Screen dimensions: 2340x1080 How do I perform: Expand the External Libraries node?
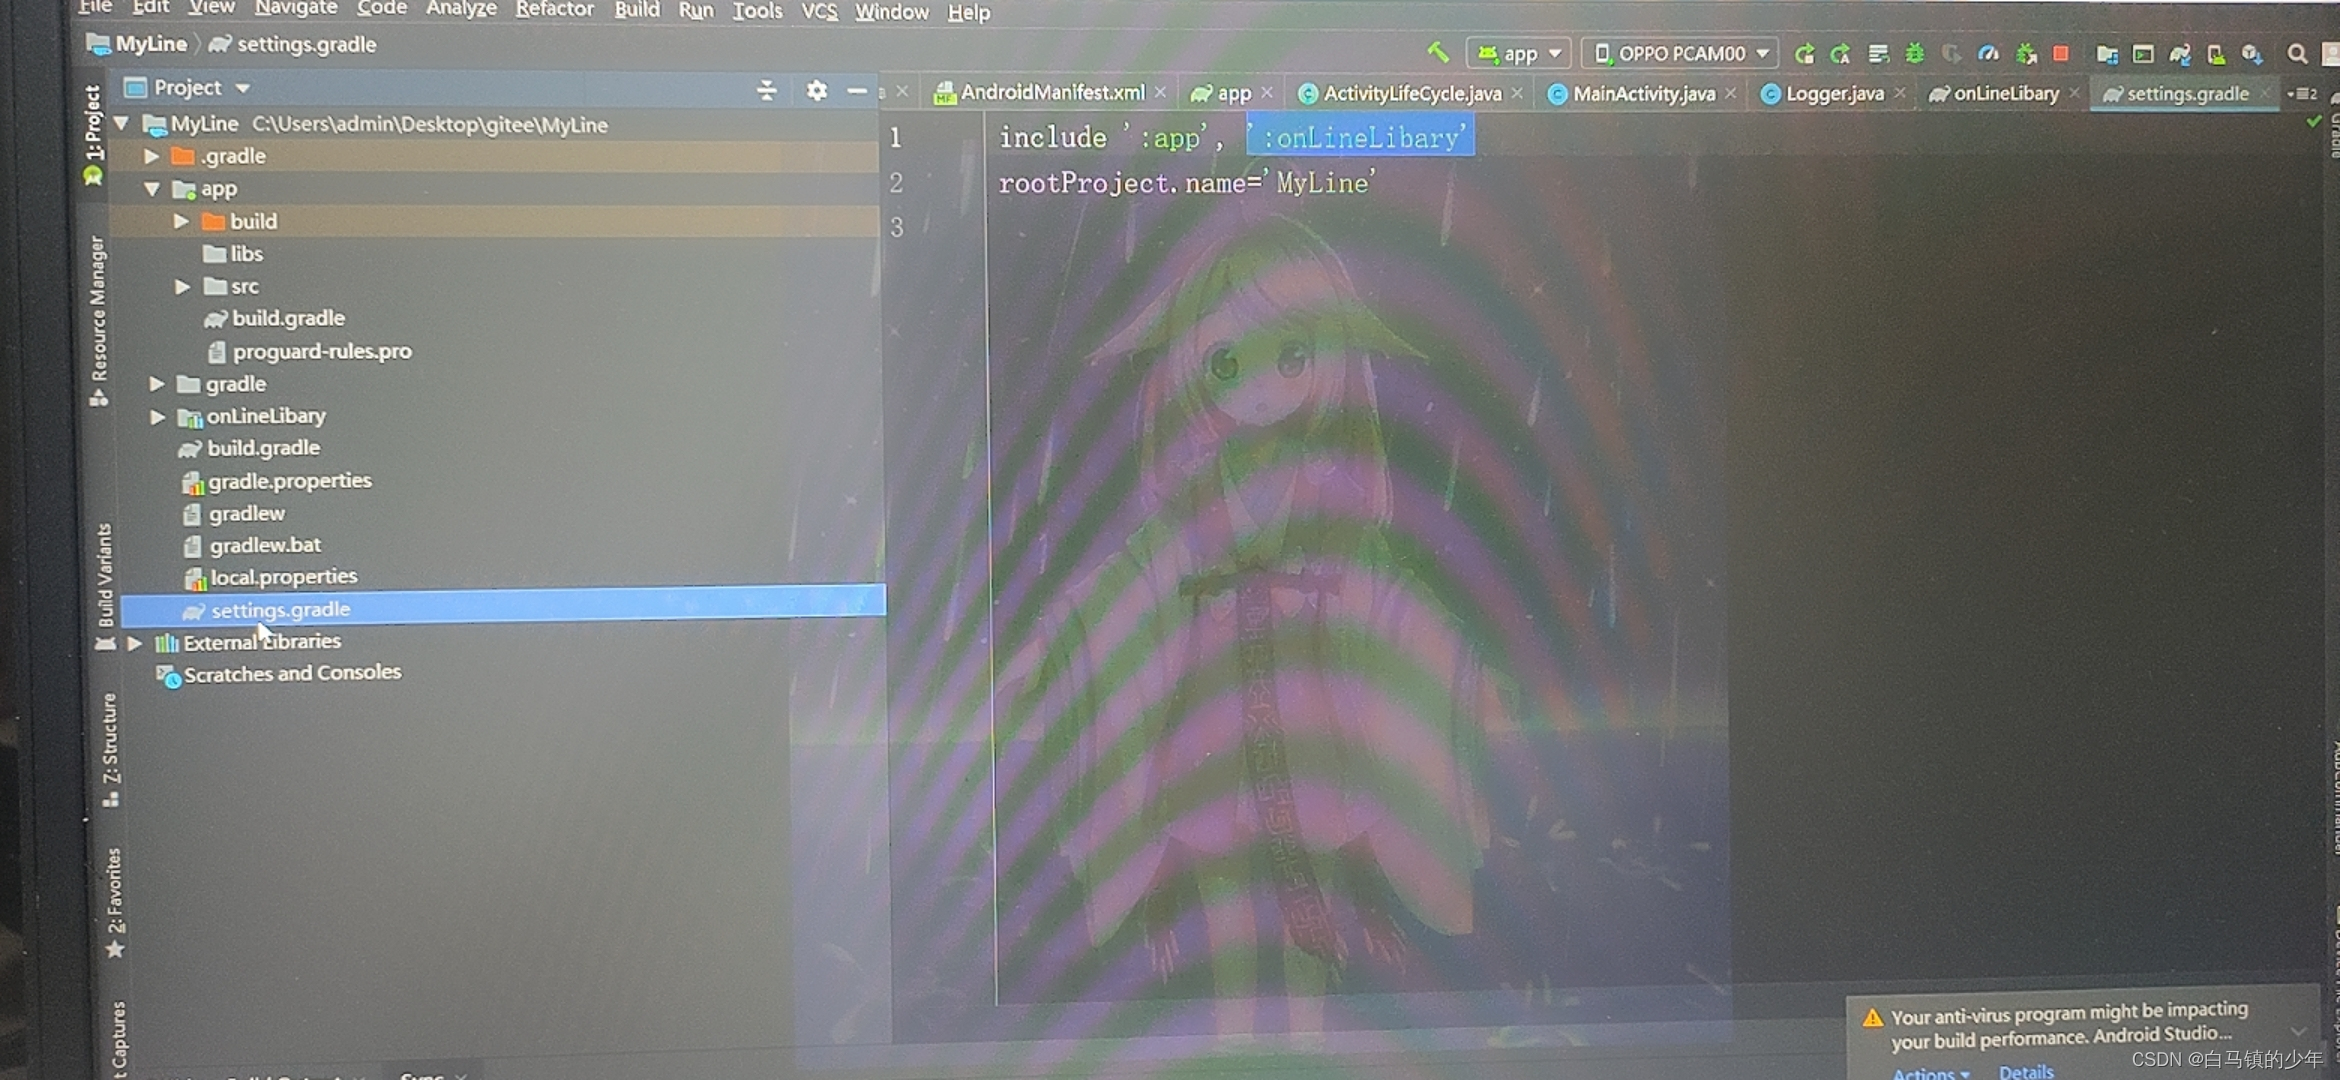click(x=135, y=643)
